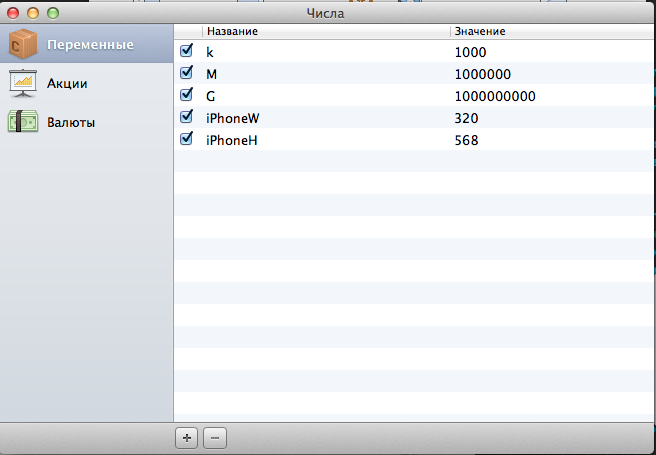Click the value 568 cell
The width and height of the screenshot is (656, 455).
tap(466, 141)
